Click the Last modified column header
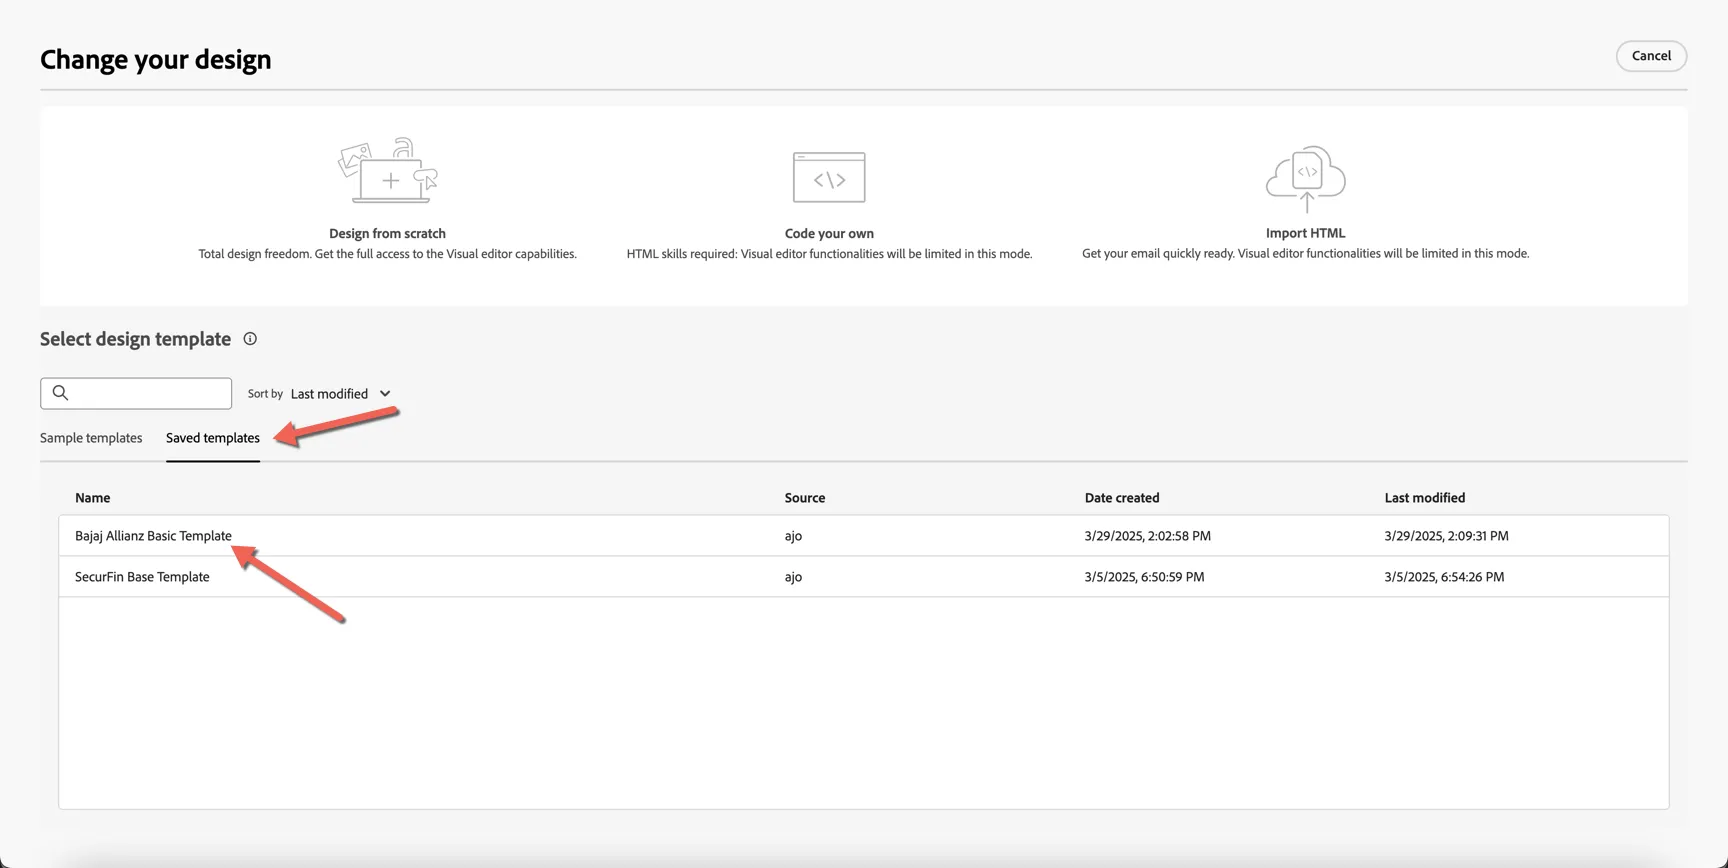The width and height of the screenshot is (1728, 868). (x=1425, y=498)
